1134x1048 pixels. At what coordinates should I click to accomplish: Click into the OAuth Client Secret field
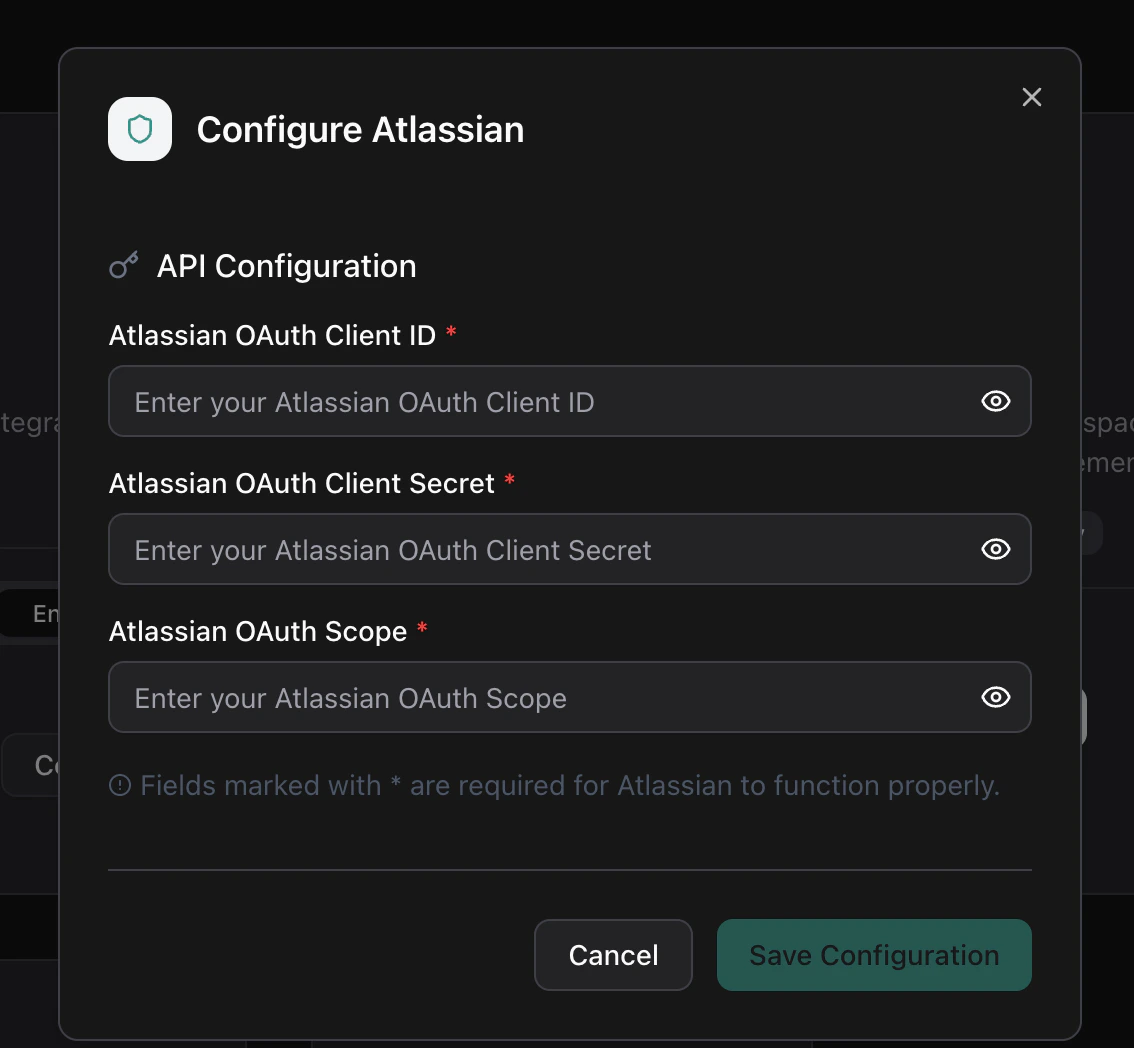tap(540, 549)
